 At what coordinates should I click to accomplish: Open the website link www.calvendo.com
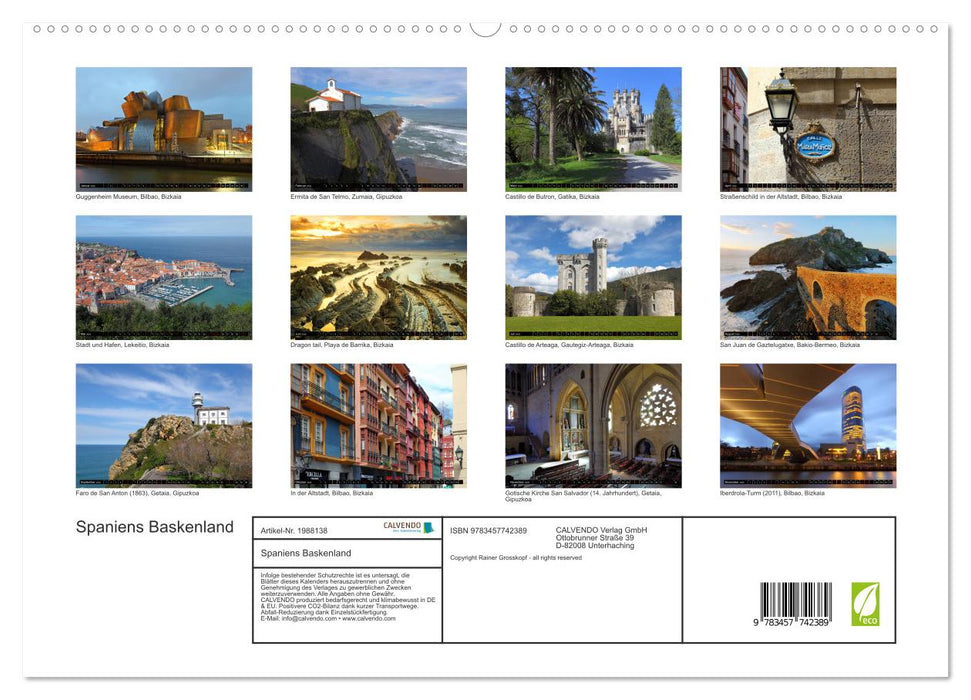pyautogui.click(x=369, y=620)
